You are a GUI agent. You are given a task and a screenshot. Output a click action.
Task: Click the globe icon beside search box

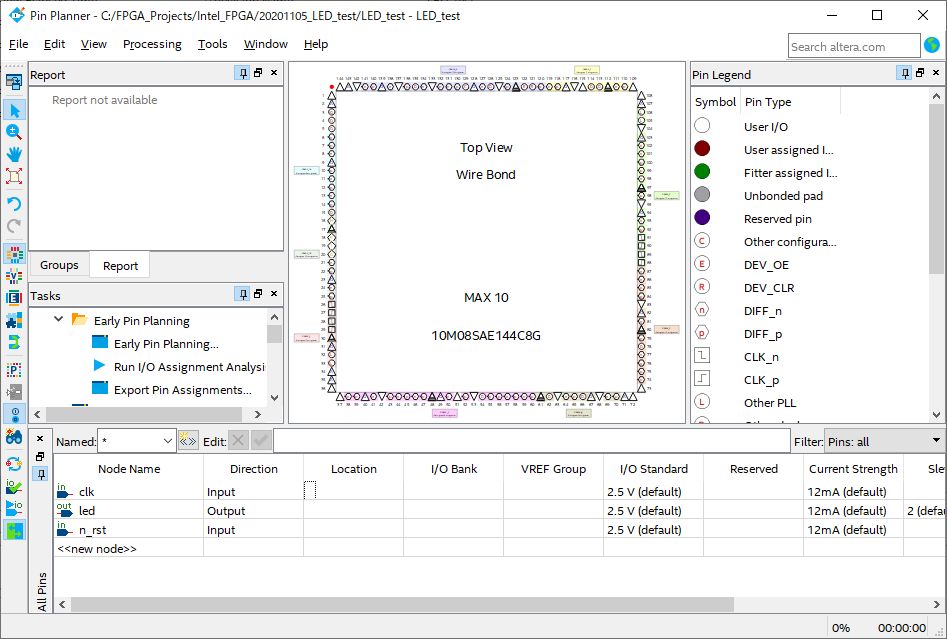pyautogui.click(x=932, y=45)
